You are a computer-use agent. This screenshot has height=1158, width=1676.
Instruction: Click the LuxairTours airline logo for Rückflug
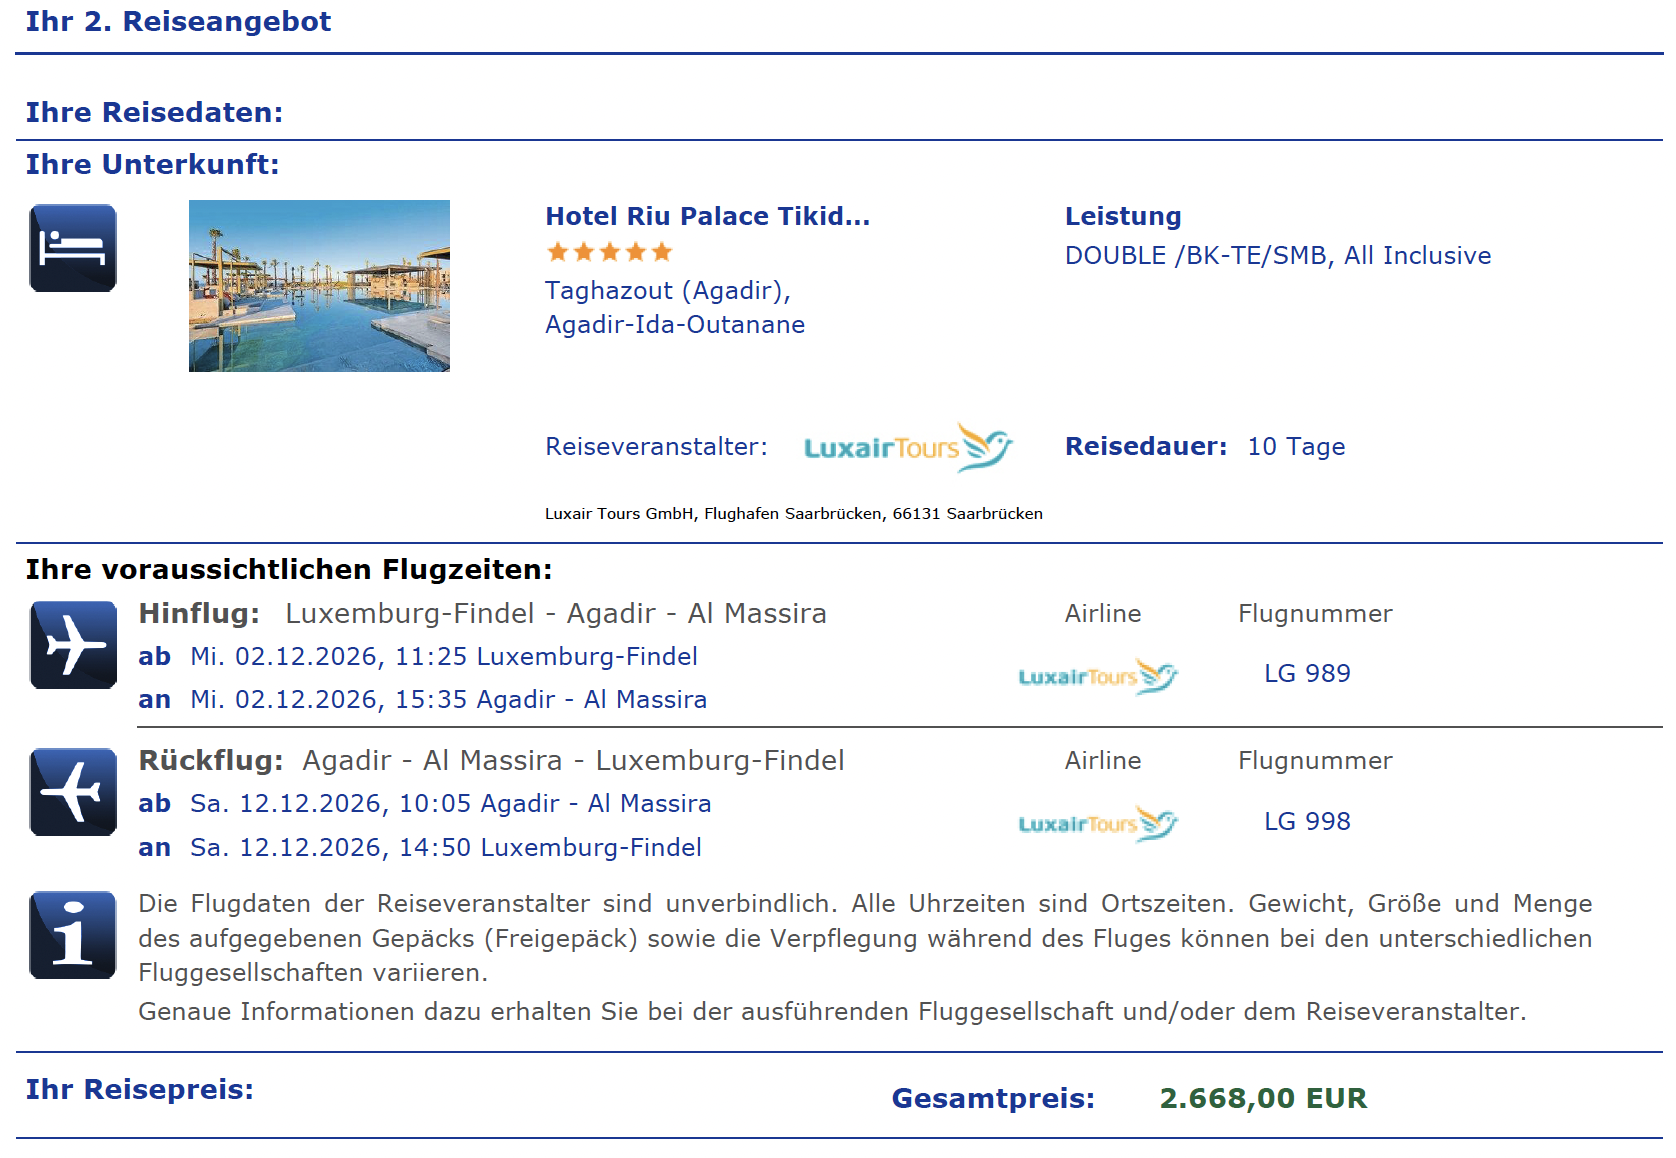[x=1098, y=823]
